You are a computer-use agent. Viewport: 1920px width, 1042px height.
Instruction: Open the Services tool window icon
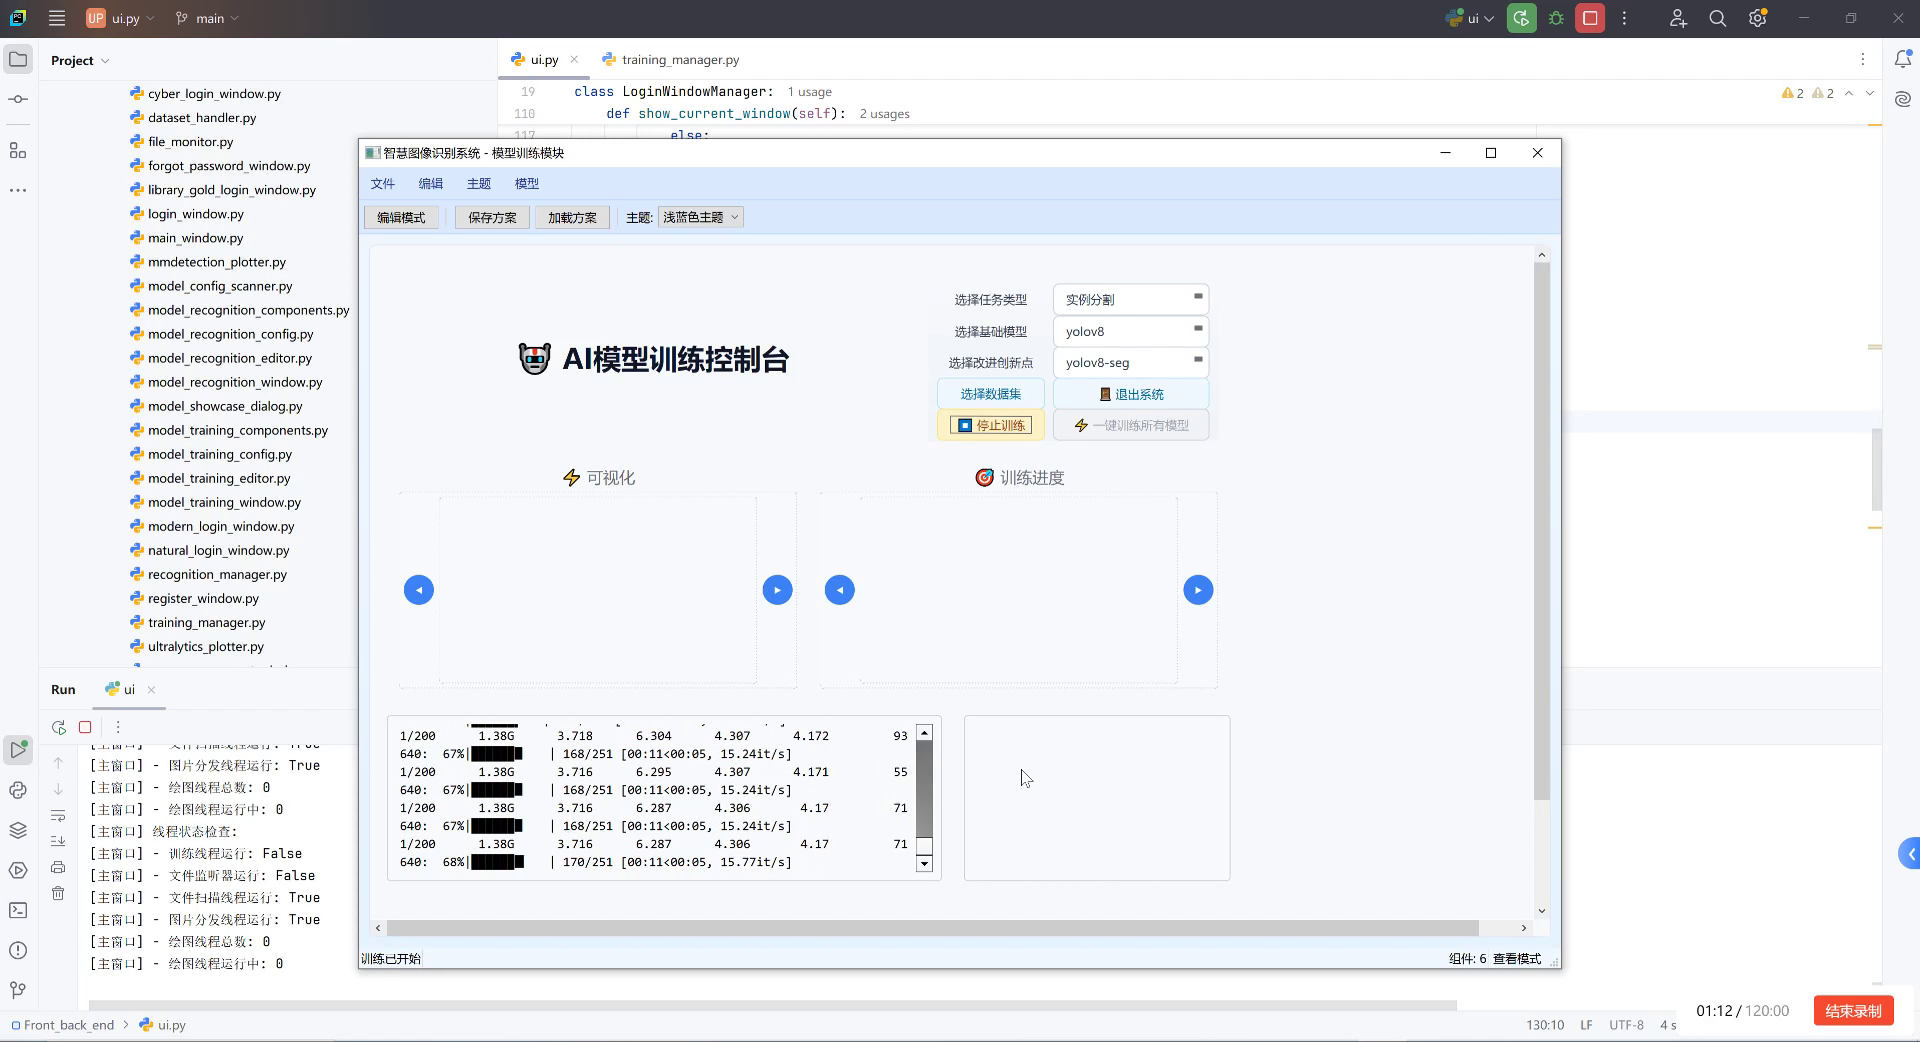point(18,870)
